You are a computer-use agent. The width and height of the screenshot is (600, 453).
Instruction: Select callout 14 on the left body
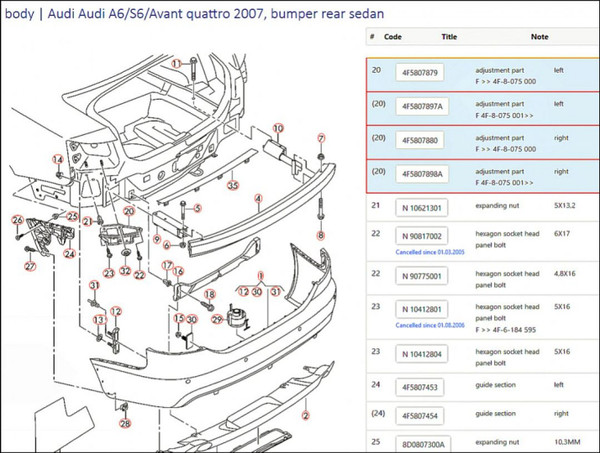tap(58, 160)
